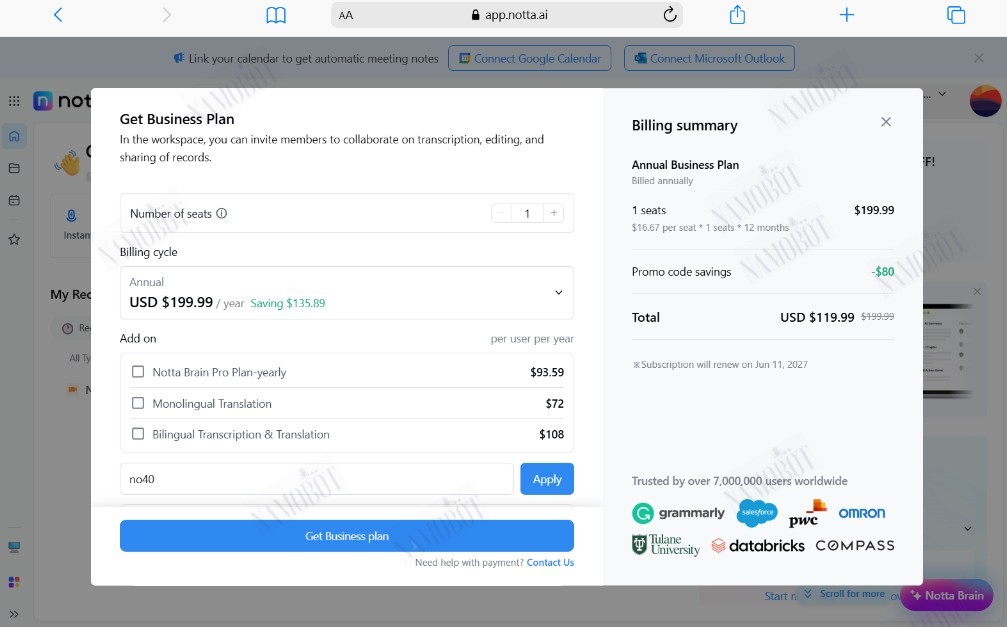Image resolution: width=1007 pixels, height=627 pixels.
Task: Dismiss the calendar link banner
Action: click(978, 58)
